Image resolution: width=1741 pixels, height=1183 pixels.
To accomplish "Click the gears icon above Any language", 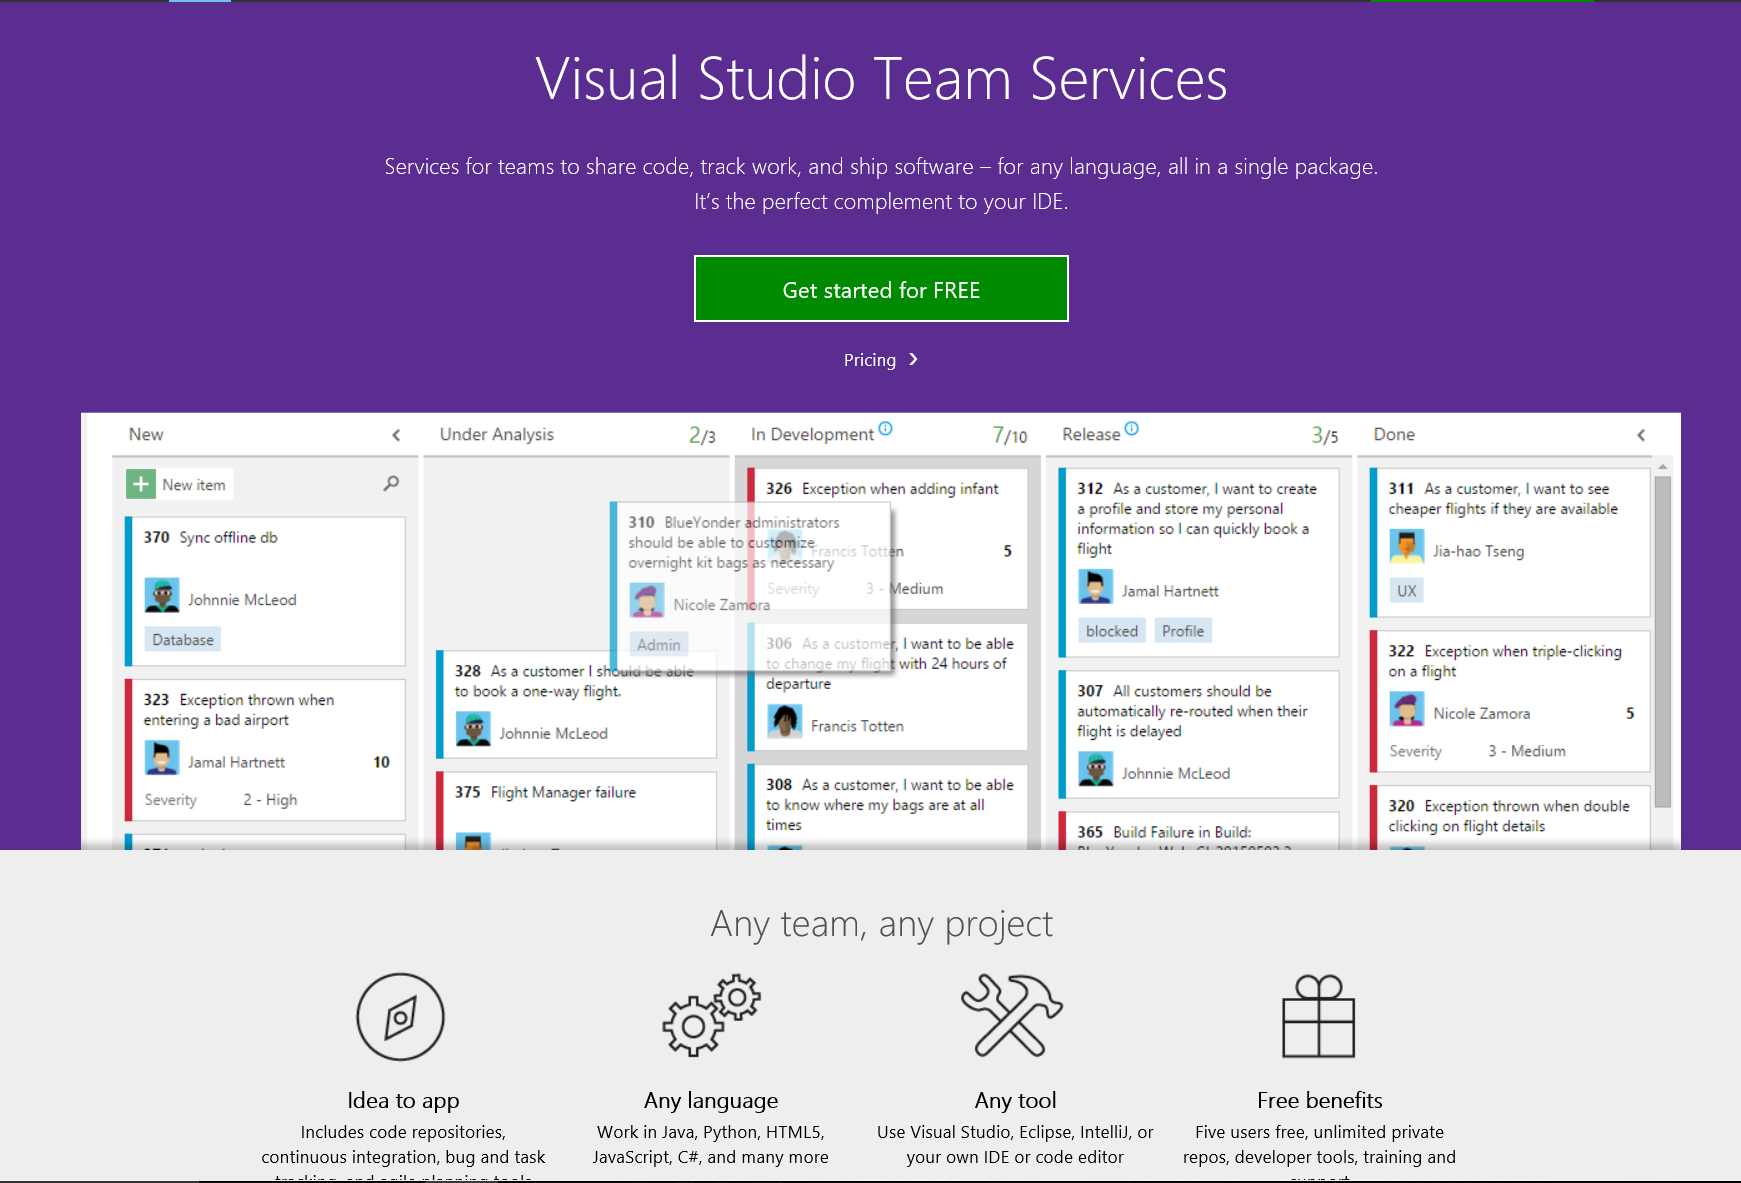I will coord(710,1016).
